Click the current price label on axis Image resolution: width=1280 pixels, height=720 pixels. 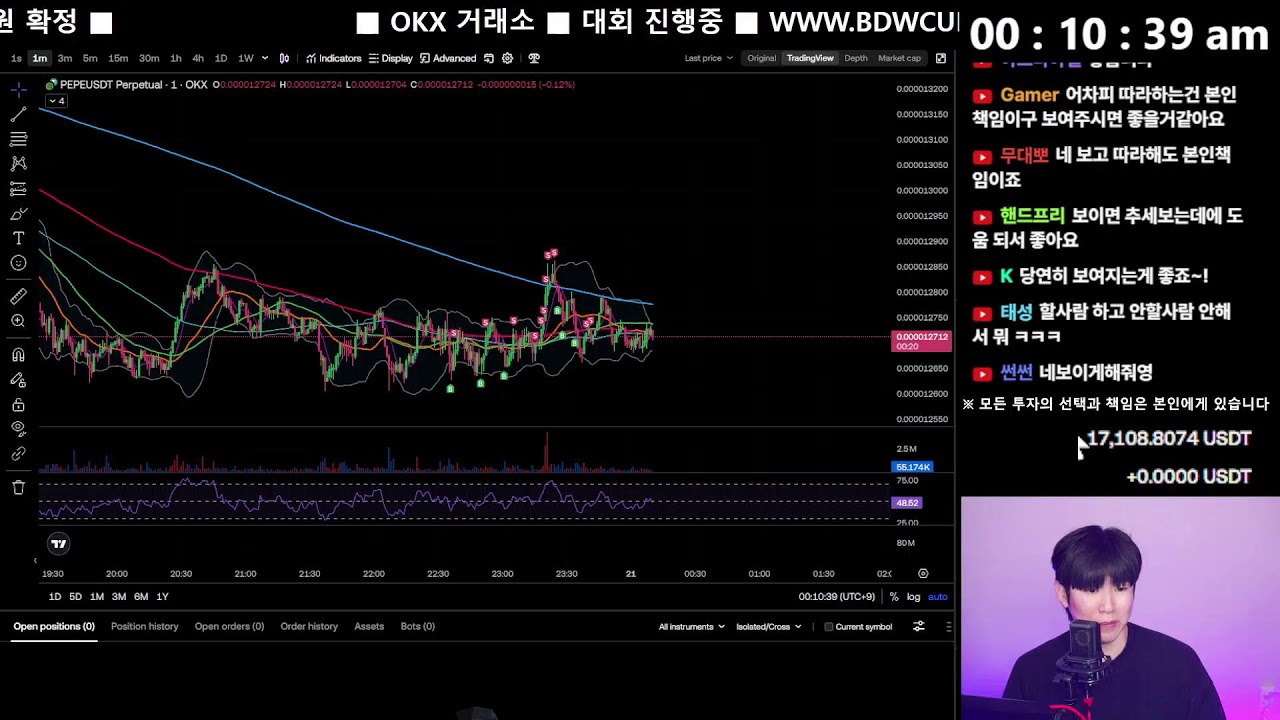920,341
